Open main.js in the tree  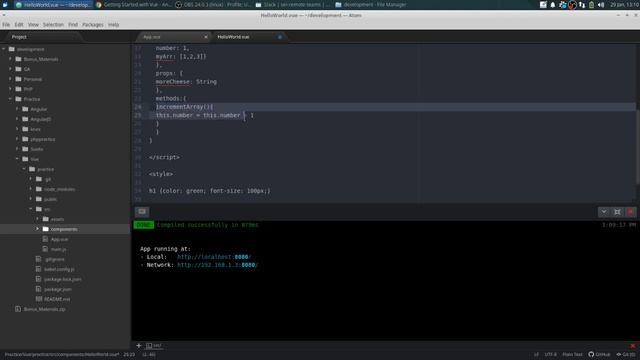pos(58,249)
